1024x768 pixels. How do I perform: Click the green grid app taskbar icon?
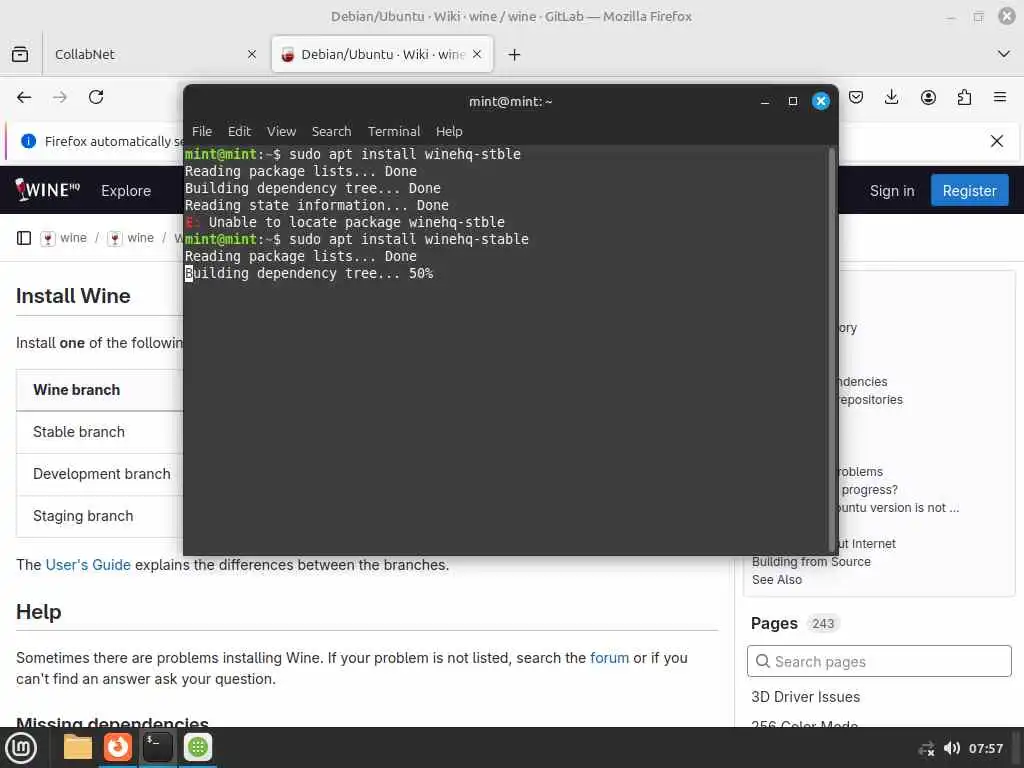pos(198,748)
